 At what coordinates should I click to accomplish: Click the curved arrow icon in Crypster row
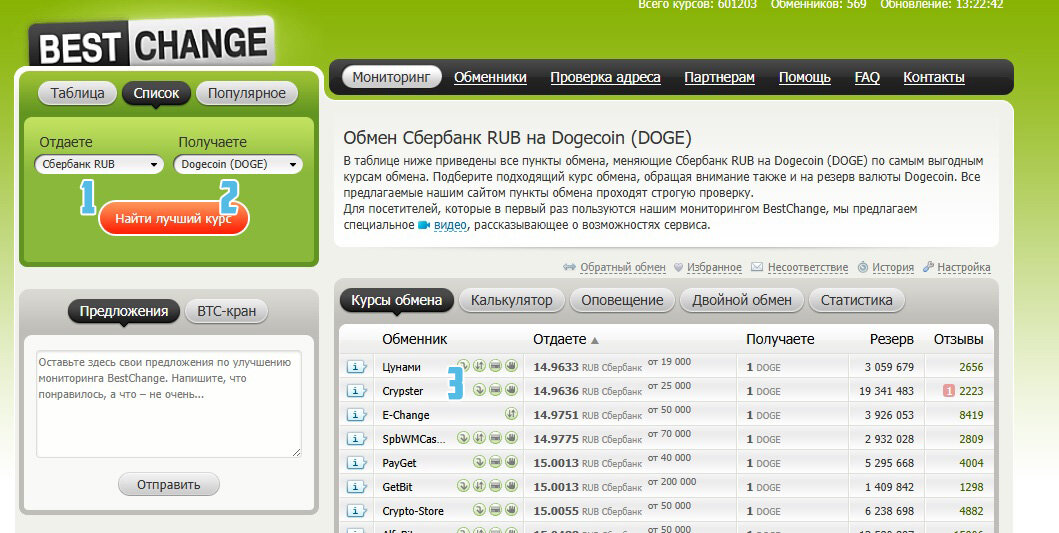click(x=479, y=390)
